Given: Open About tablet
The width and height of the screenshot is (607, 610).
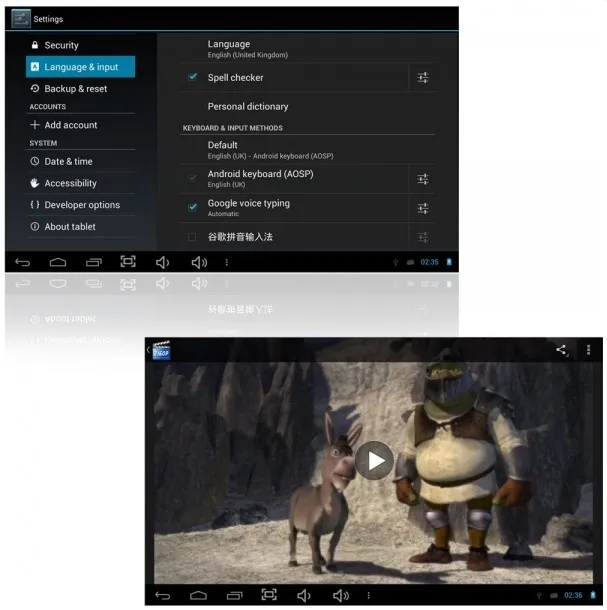Looking at the screenshot, I should (x=81, y=227).
